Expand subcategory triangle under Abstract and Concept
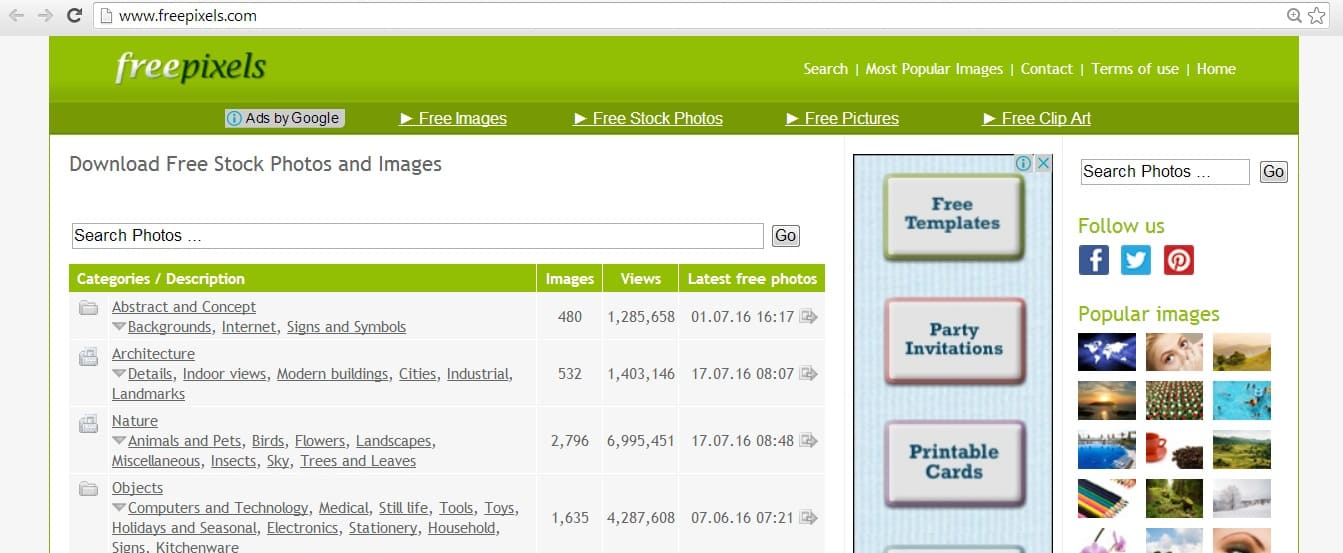The height and width of the screenshot is (553, 1343). click(119, 327)
